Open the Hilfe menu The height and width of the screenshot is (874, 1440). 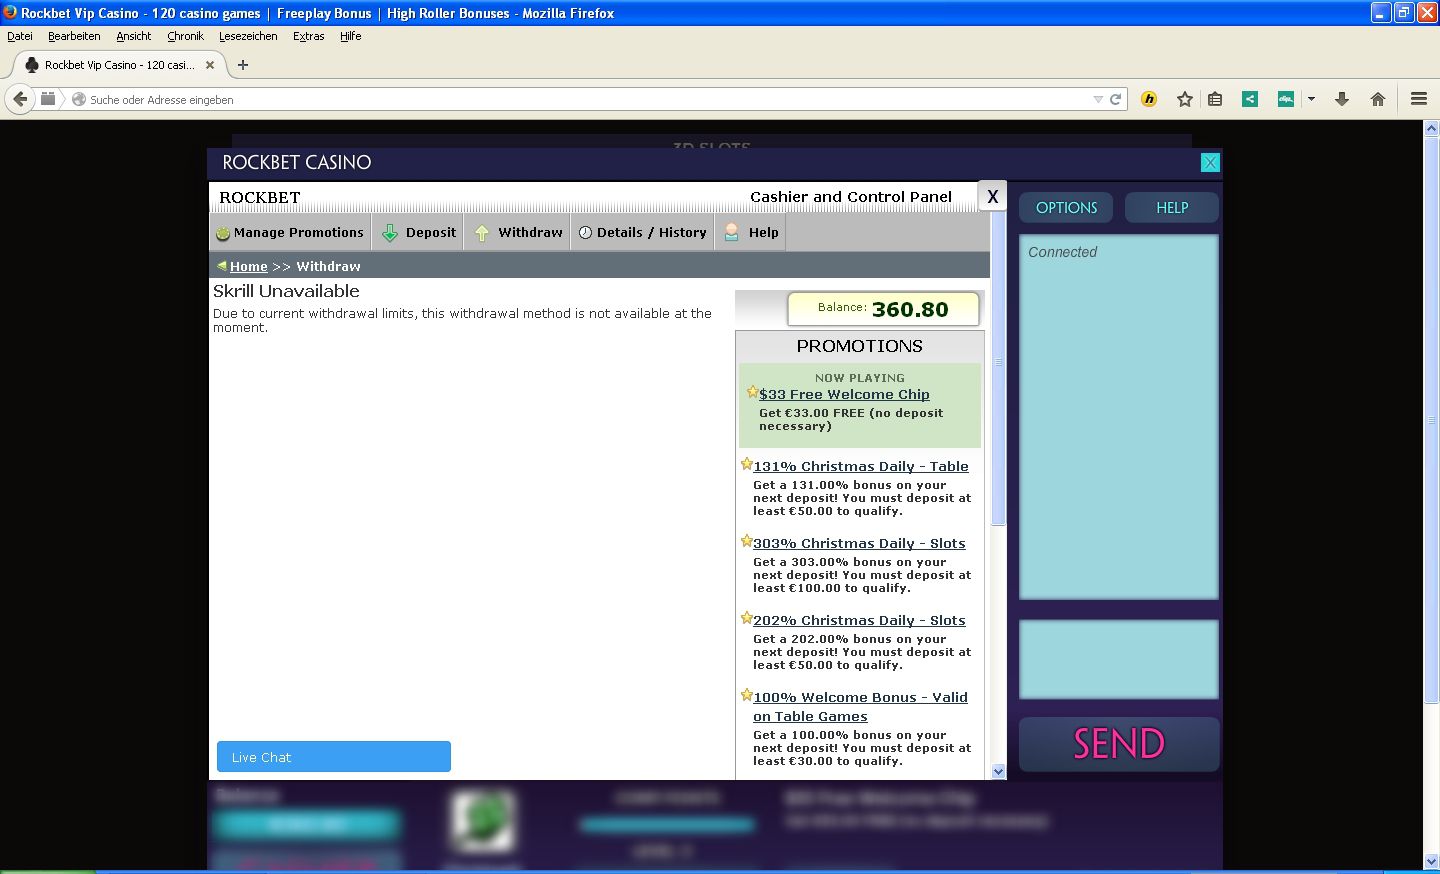click(350, 36)
